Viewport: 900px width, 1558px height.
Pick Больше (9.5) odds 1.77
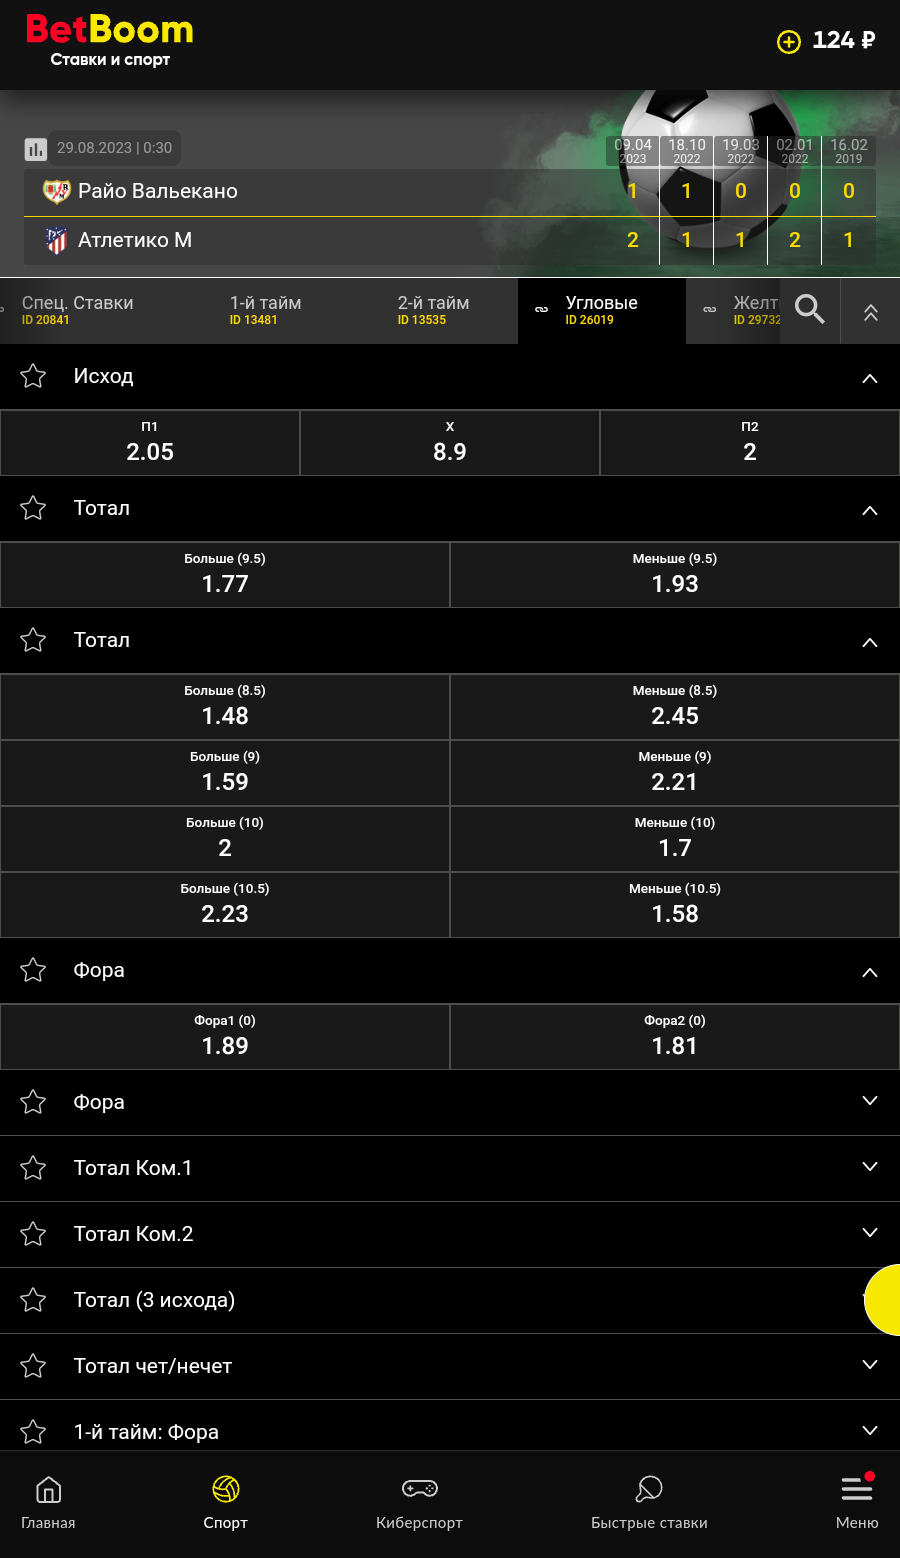click(x=225, y=574)
